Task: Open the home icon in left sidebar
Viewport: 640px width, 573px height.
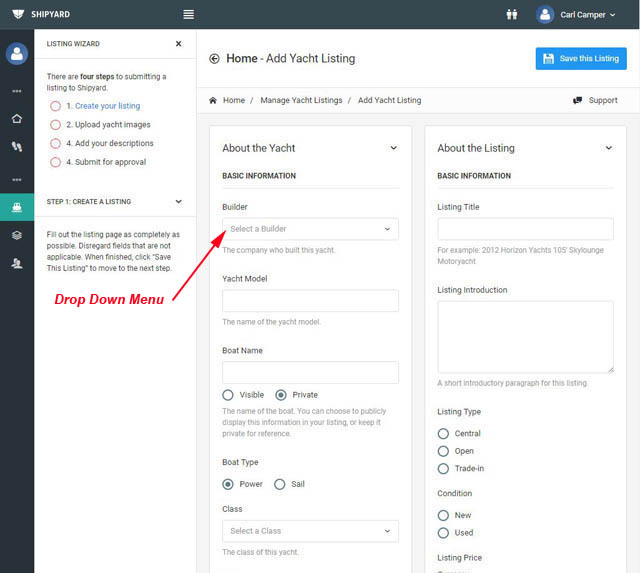Action: (x=16, y=118)
